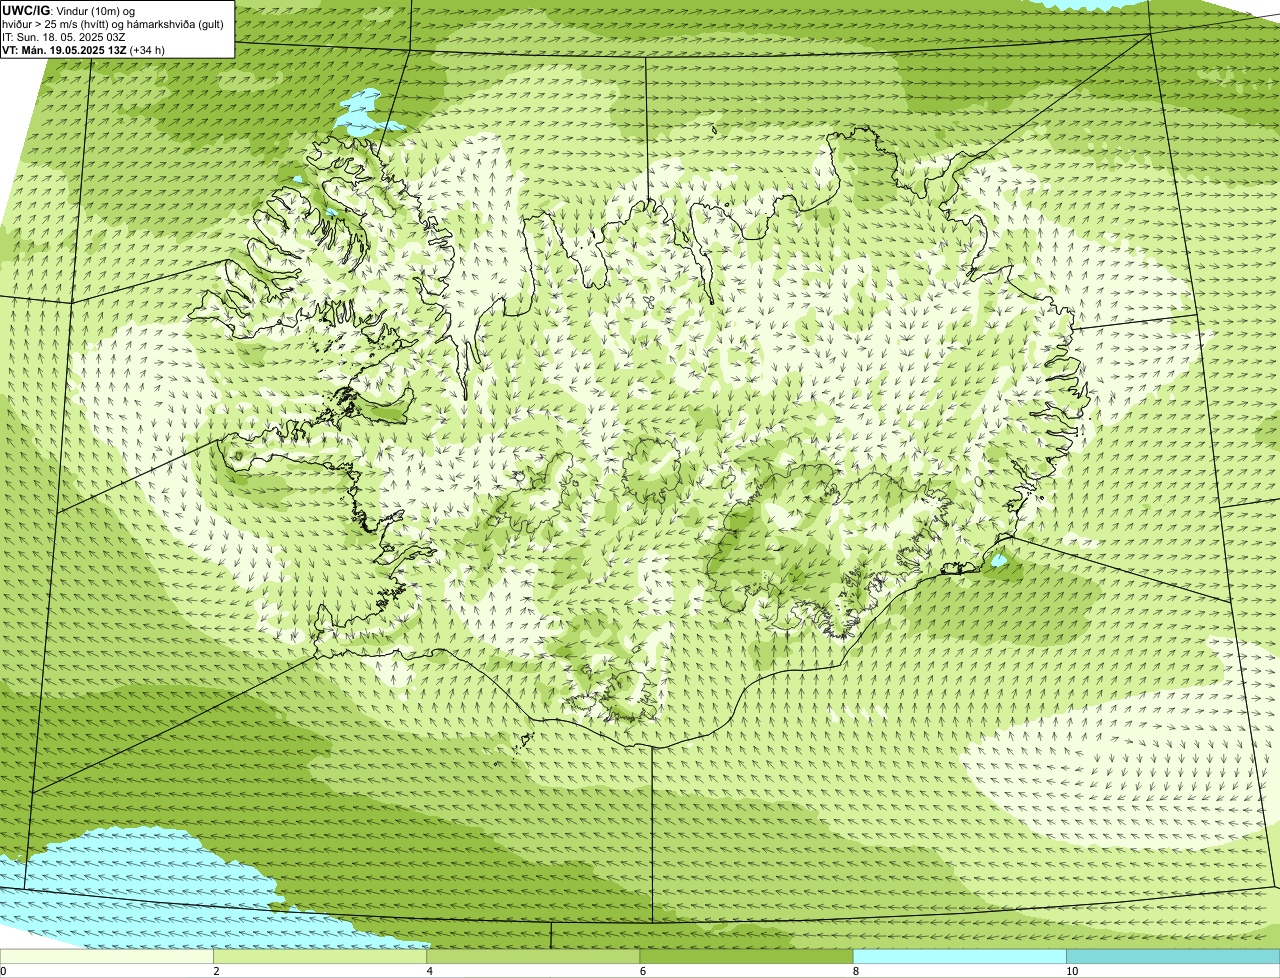Click the light cyan 8–10 legend swatch
The height and width of the screenshot is (978, 1280).
959,956
